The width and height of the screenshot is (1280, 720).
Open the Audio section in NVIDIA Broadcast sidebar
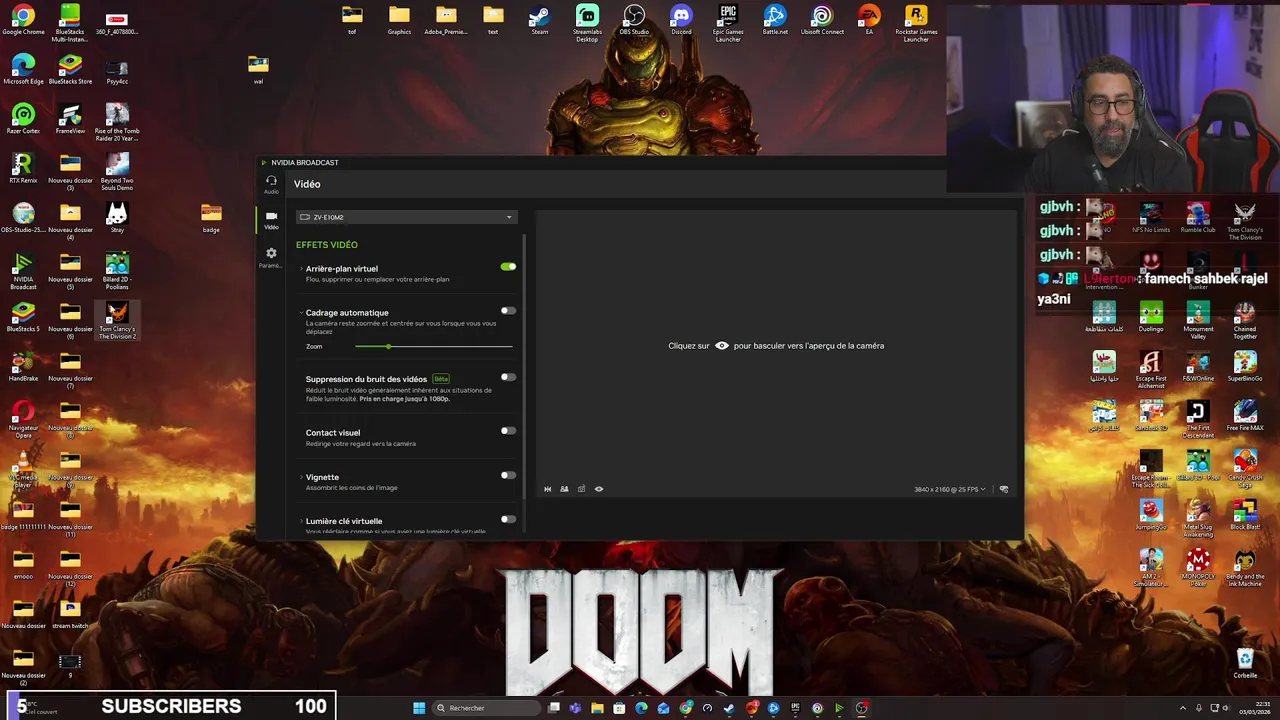tap(271, 185)
